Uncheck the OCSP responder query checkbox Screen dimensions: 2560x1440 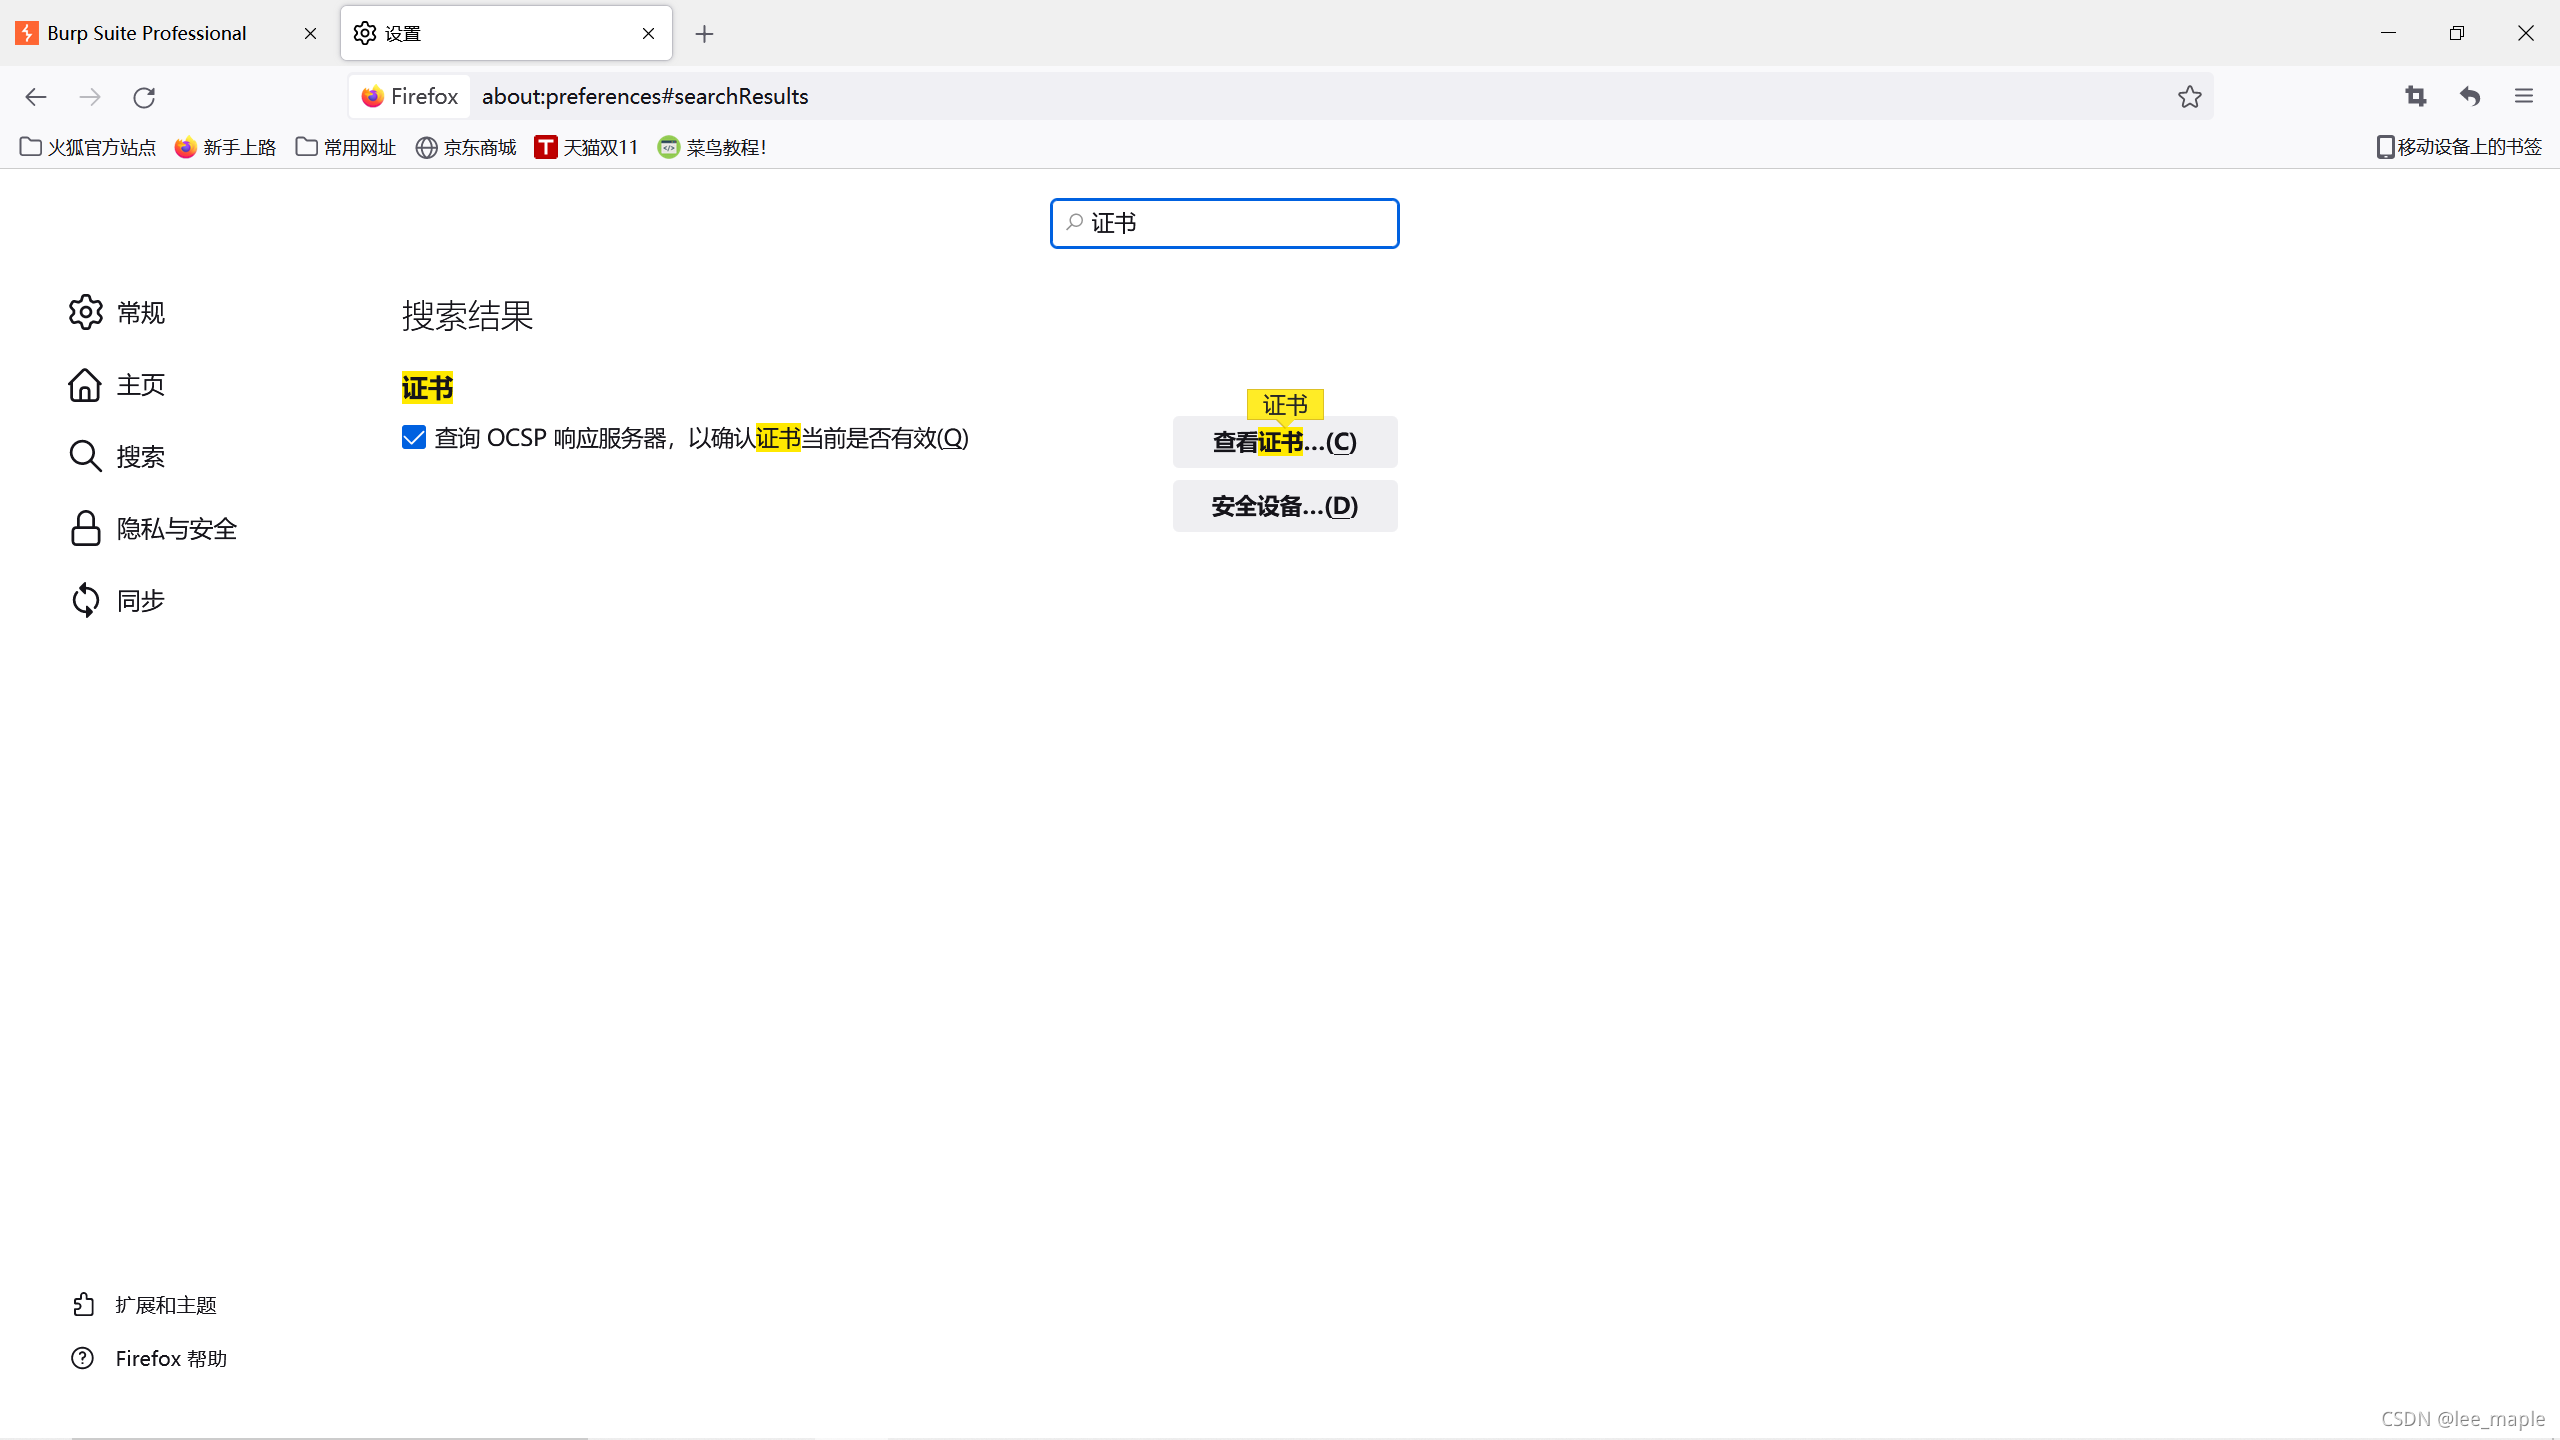414,438
